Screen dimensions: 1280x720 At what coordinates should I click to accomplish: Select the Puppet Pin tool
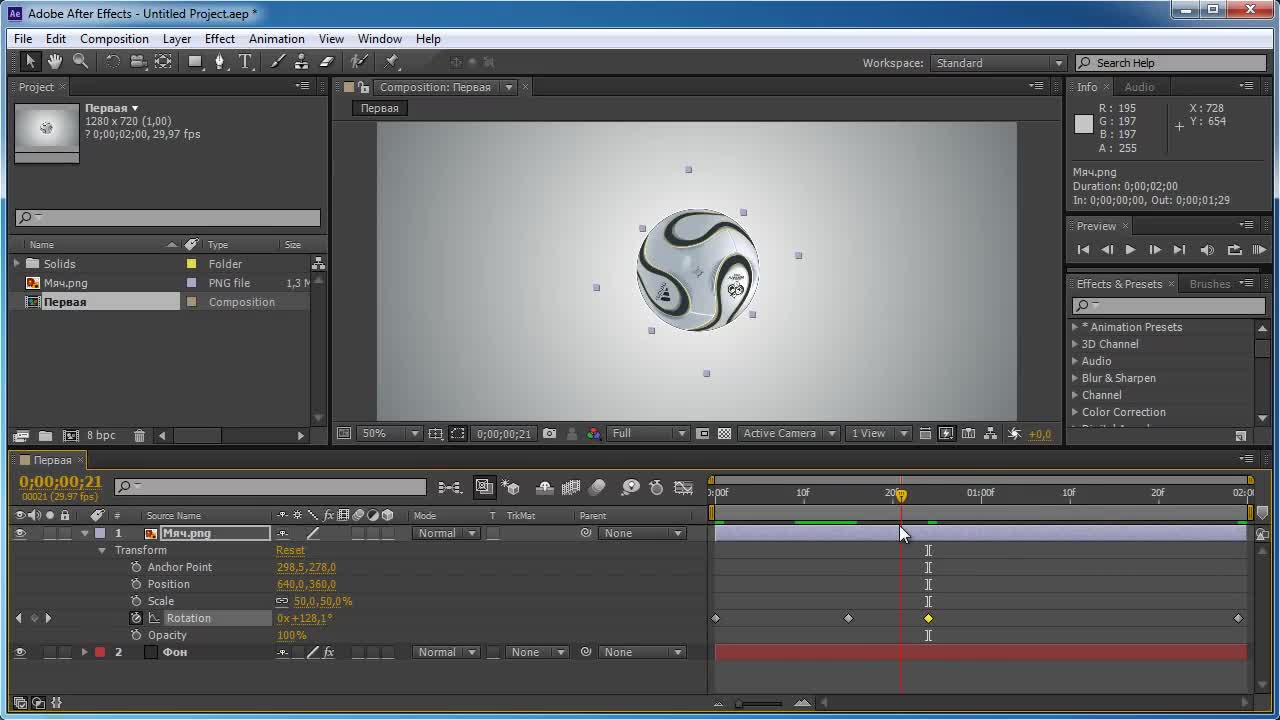point(392,62)
